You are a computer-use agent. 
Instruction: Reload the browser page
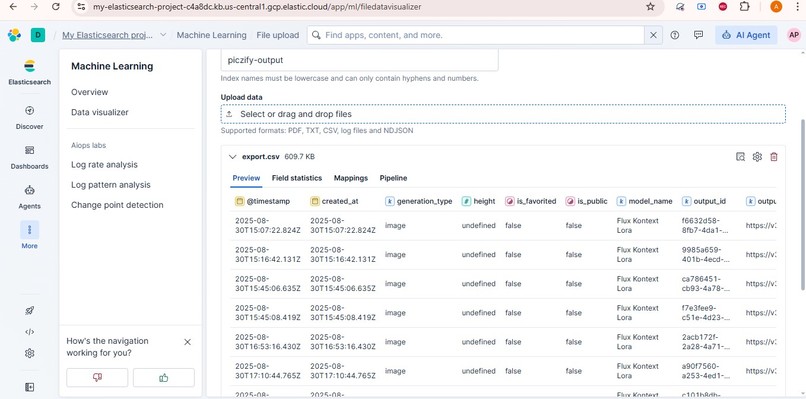coord(56,7)
